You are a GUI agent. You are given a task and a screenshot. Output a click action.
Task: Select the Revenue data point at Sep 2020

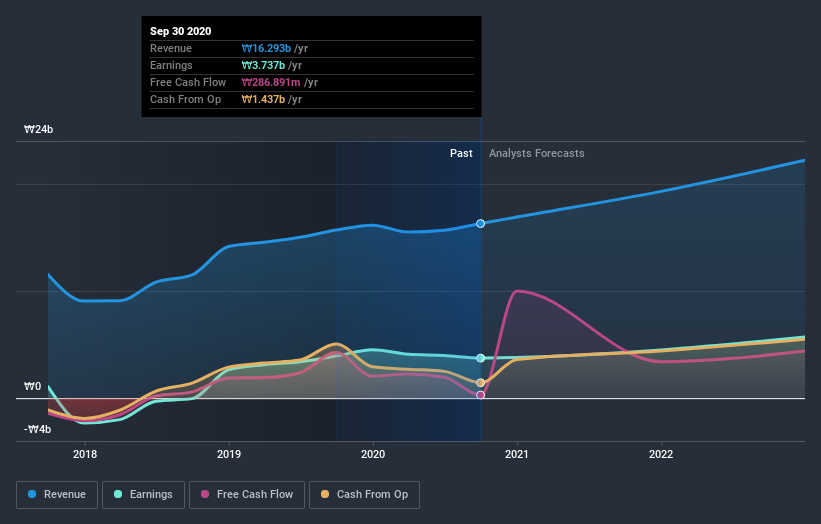tap(481, 224)
